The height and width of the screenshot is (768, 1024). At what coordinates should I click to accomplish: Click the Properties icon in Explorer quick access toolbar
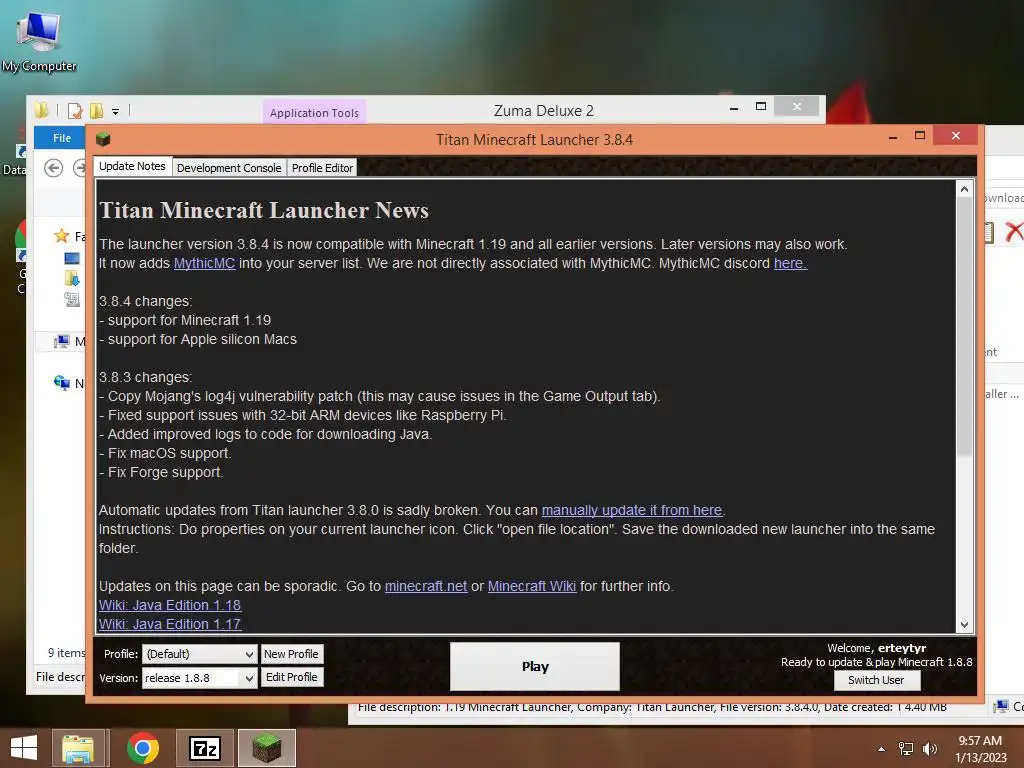pyautogui.click(x=75, y=110)
